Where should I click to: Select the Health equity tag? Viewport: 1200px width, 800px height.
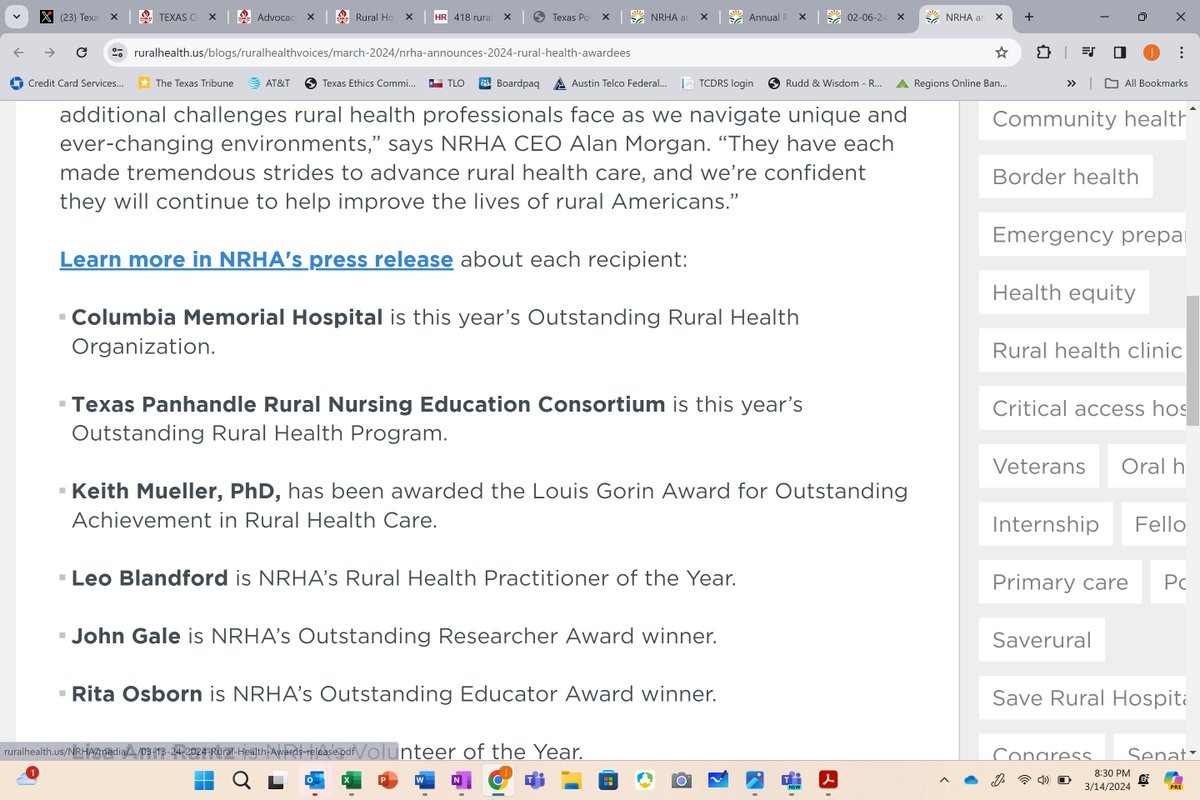1063,293
